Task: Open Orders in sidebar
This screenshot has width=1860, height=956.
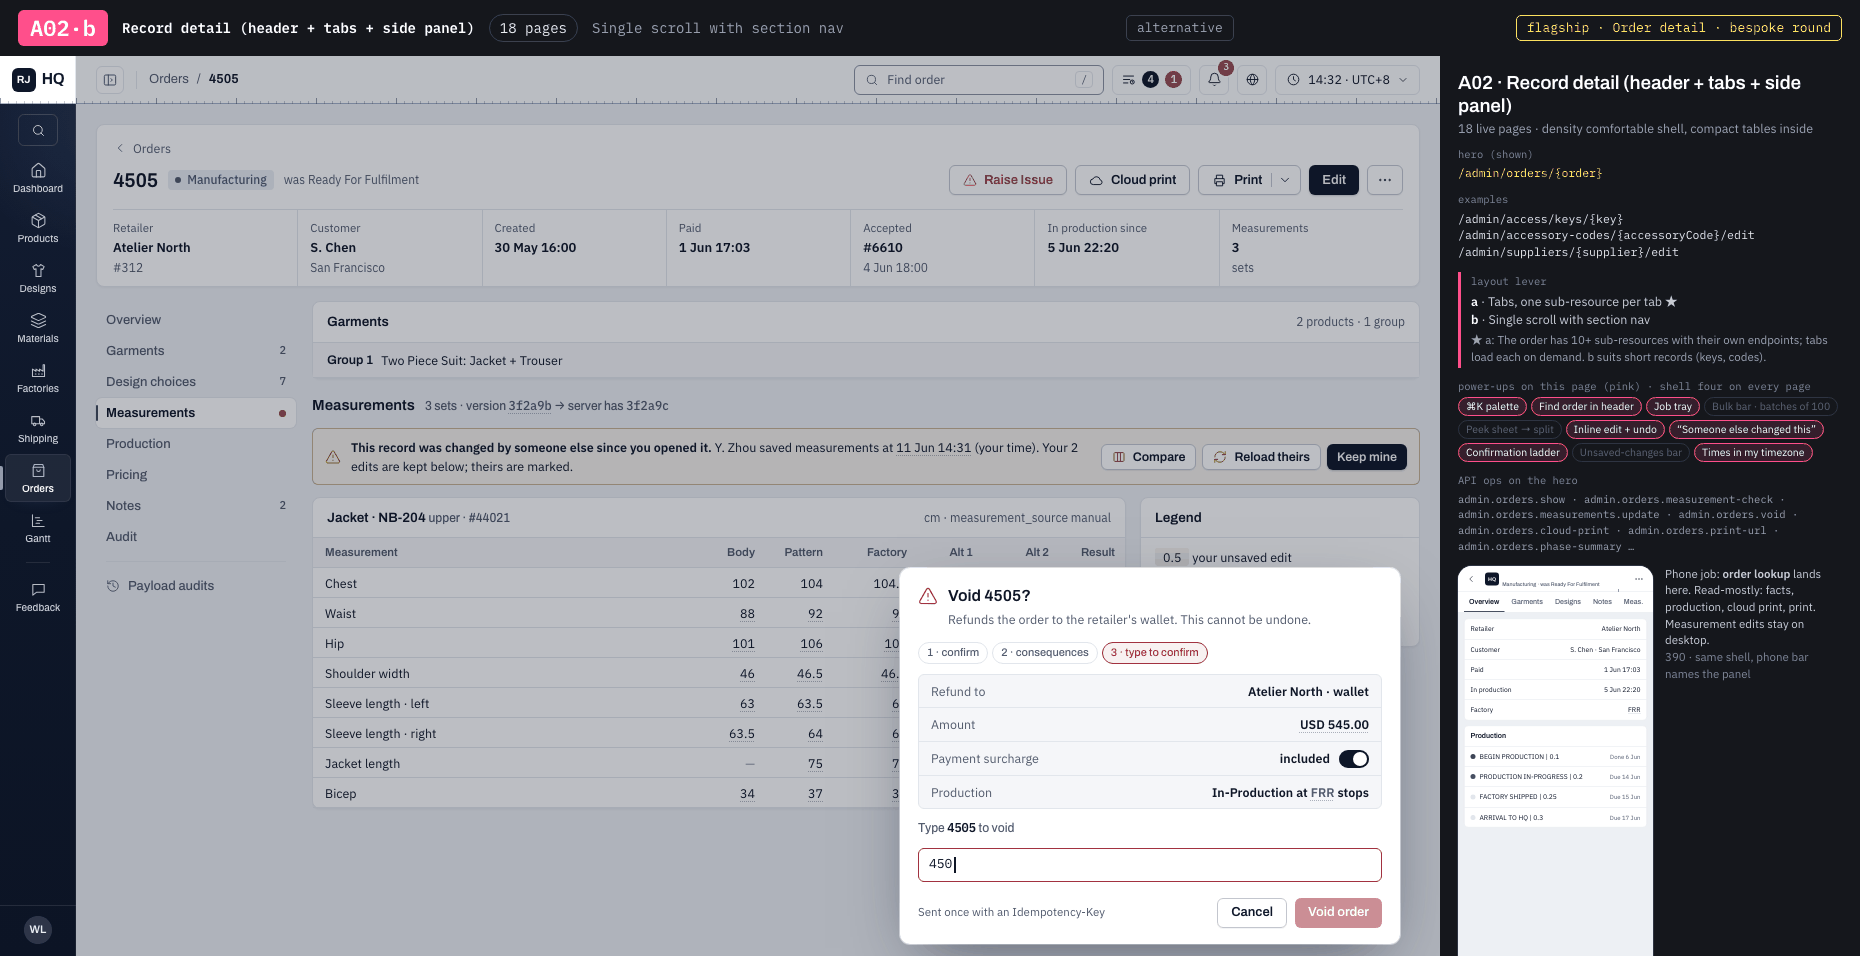Action: coord(38,478)
